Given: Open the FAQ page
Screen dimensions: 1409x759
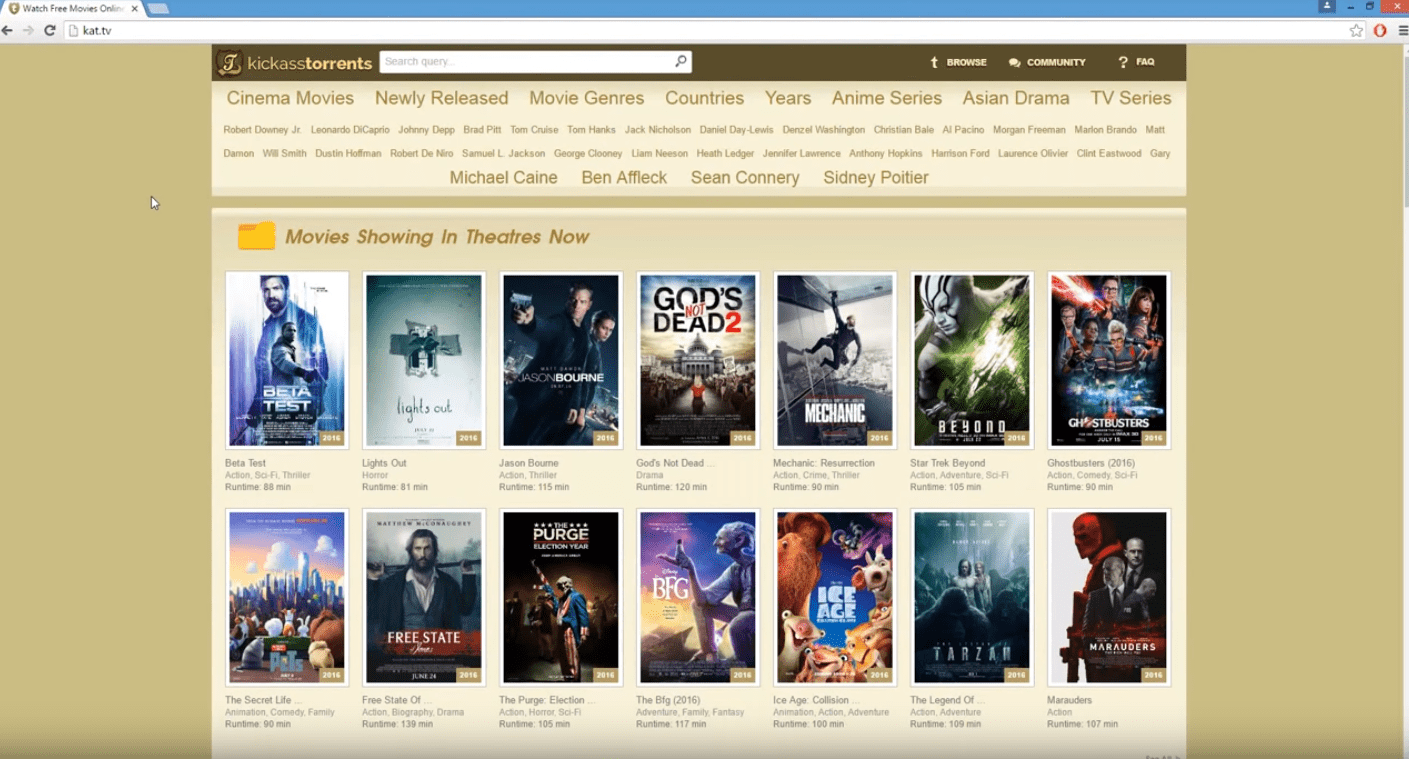Looking at the screenshot, I should coord(1136,62).
